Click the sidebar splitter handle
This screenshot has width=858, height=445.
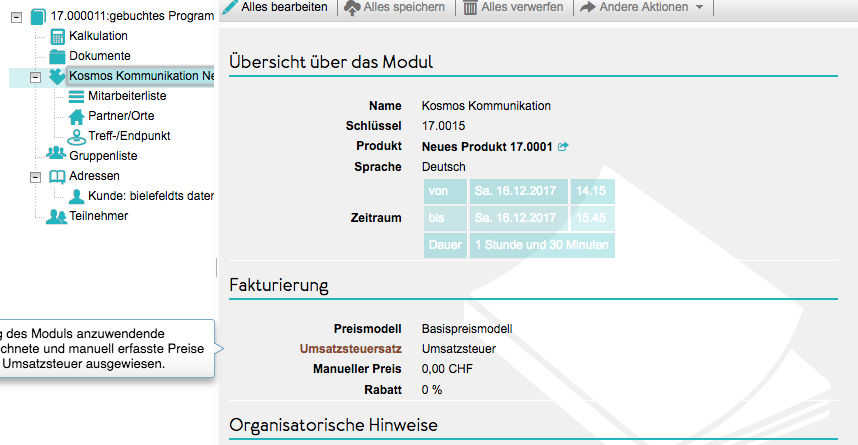[x=217, y=267]
